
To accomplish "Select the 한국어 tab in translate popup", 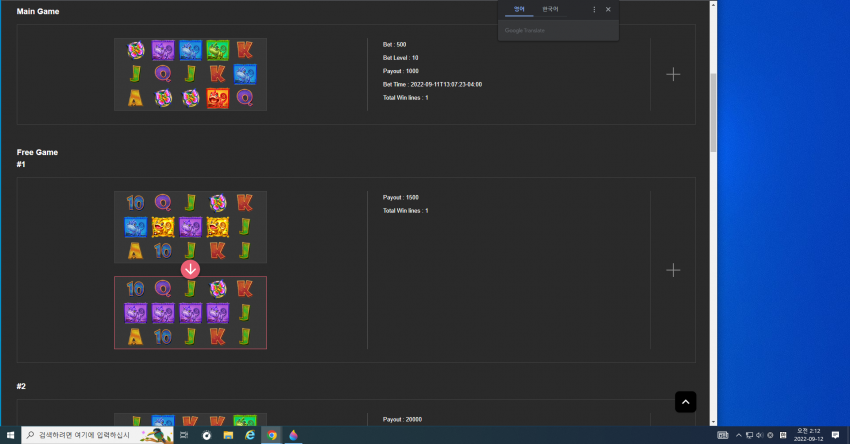I will pos(550,9).
